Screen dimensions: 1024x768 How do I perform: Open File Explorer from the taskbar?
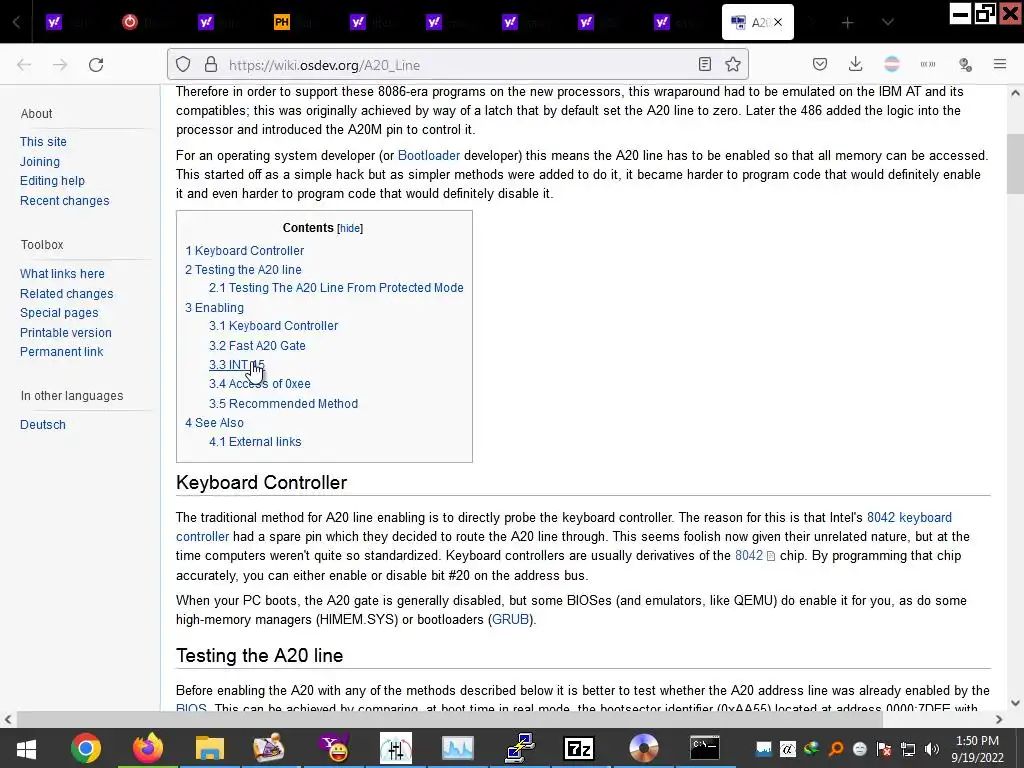tap(210, 748)
